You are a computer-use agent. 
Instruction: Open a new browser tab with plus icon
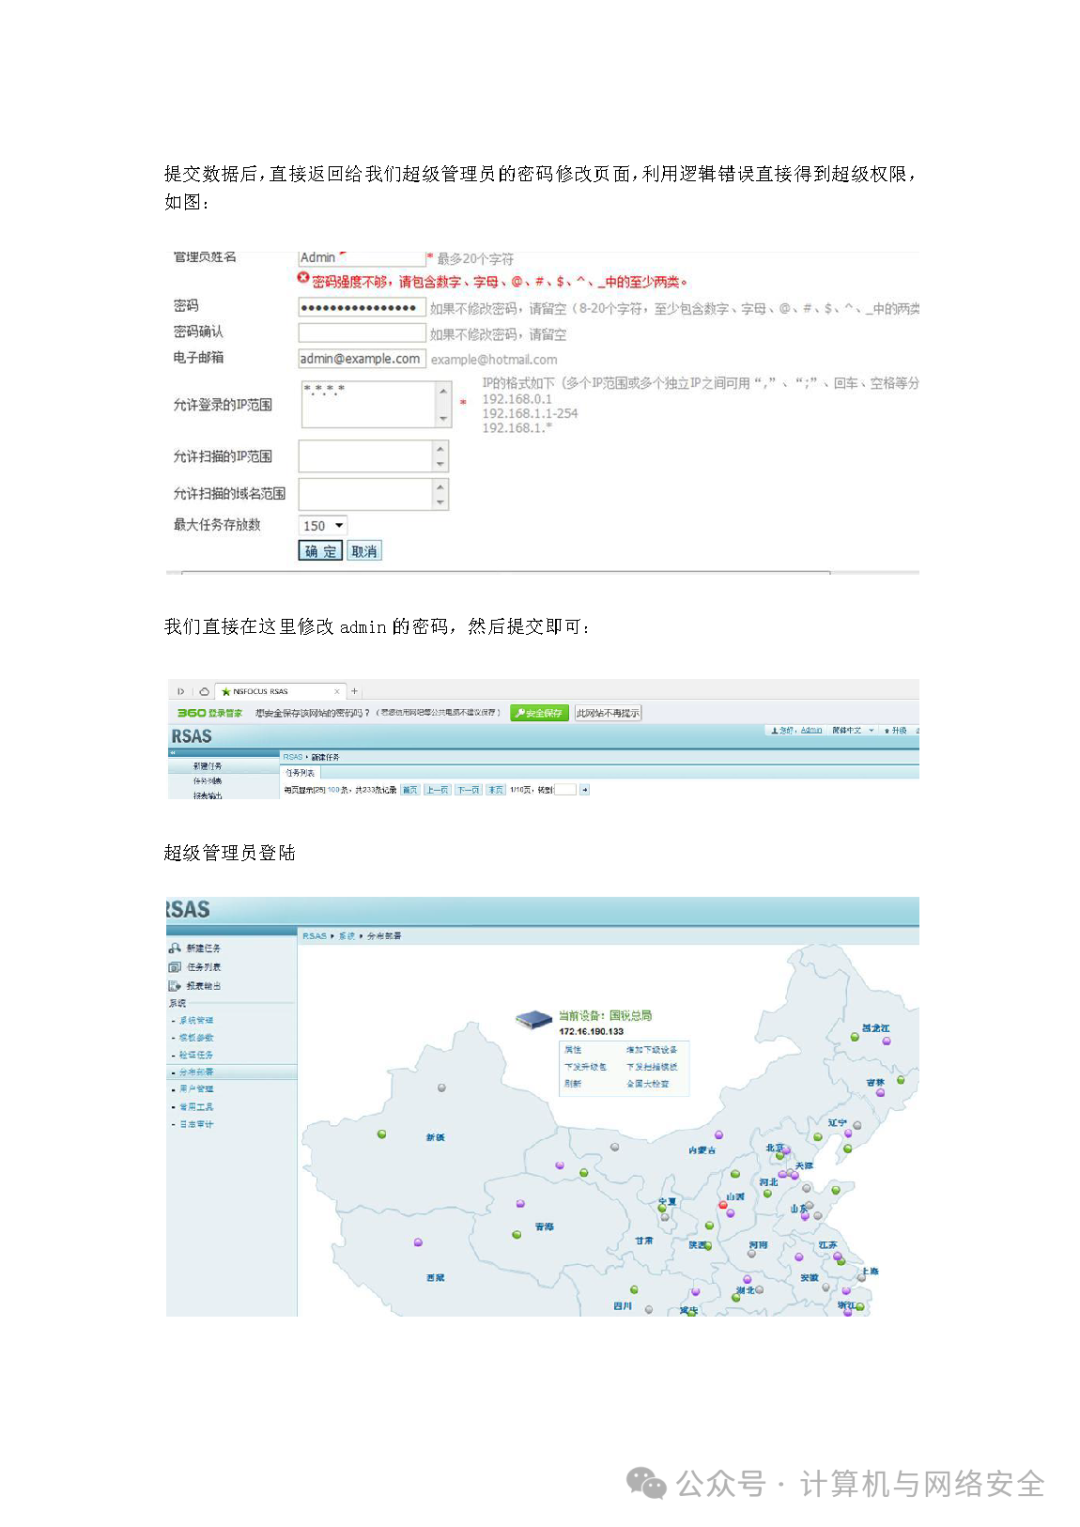[x=354, y=691]
